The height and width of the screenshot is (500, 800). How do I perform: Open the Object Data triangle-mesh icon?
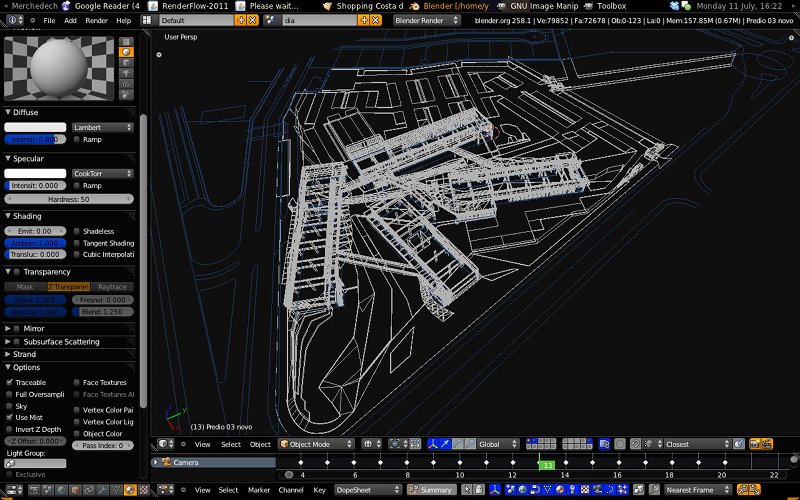click(x=116, y=490)
